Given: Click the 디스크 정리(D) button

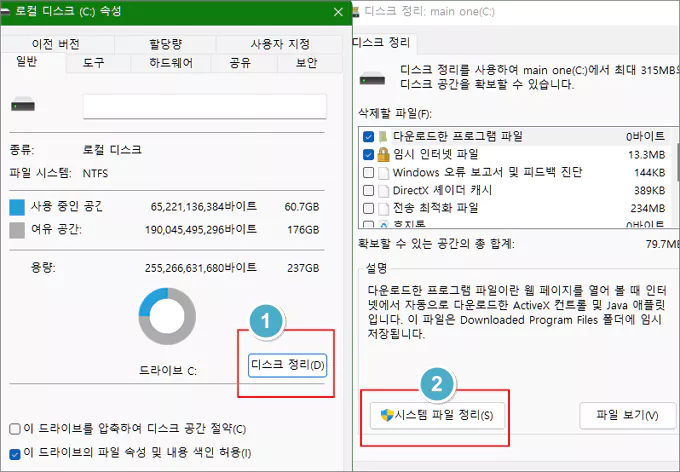Looking at the screenshot, I should [x=287, y=365].
